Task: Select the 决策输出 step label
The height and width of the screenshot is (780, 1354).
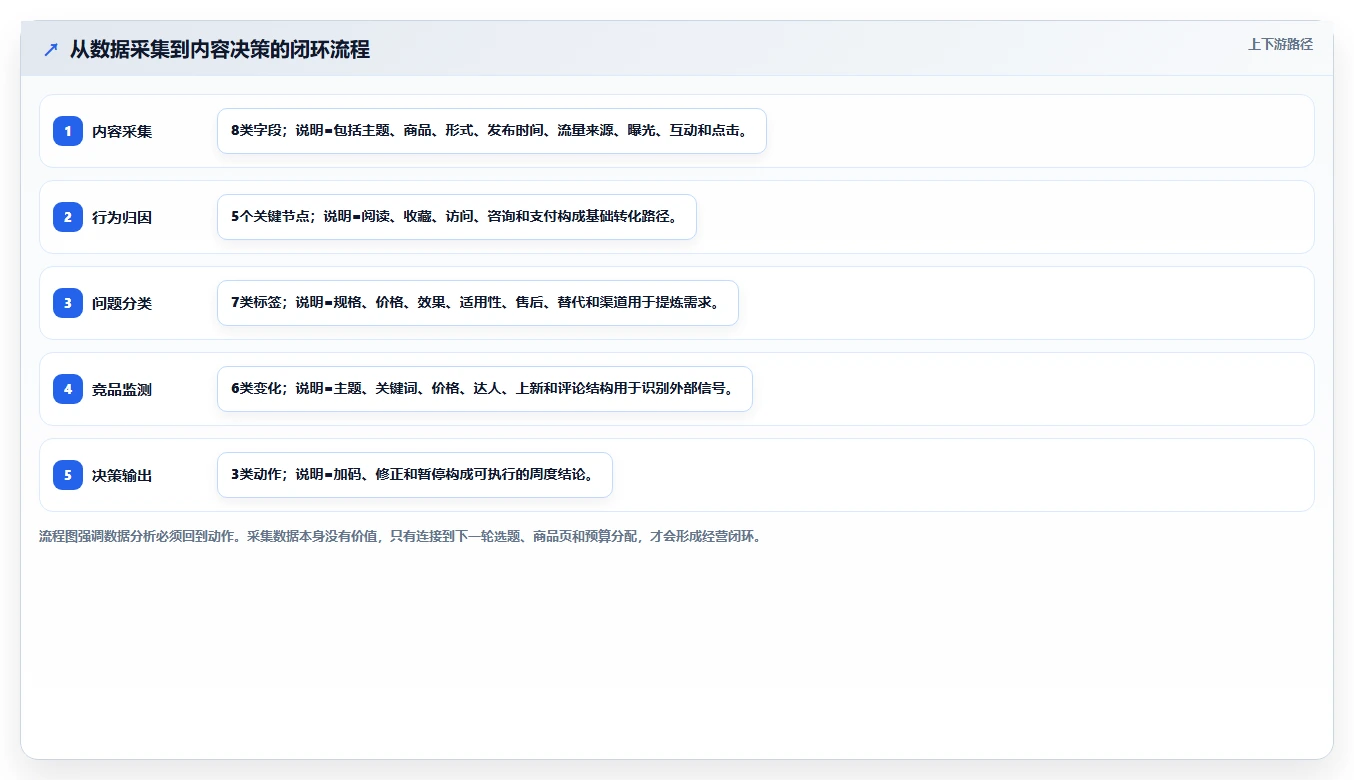Action: click(122, 475)
